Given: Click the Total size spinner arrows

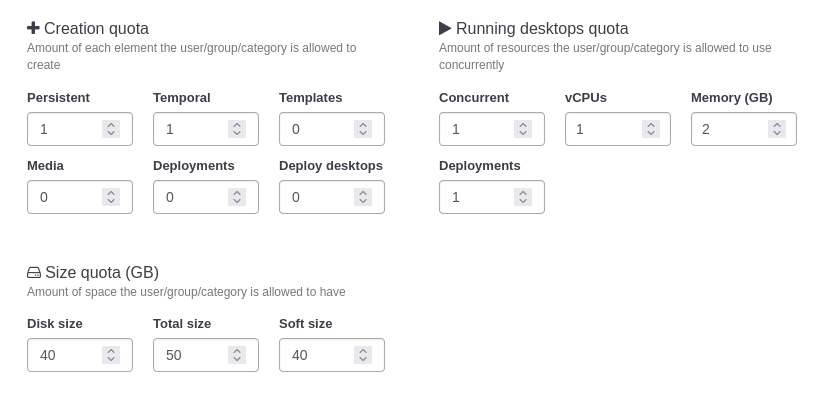Looking at the screenshot, I should click(x=237, y=355).
